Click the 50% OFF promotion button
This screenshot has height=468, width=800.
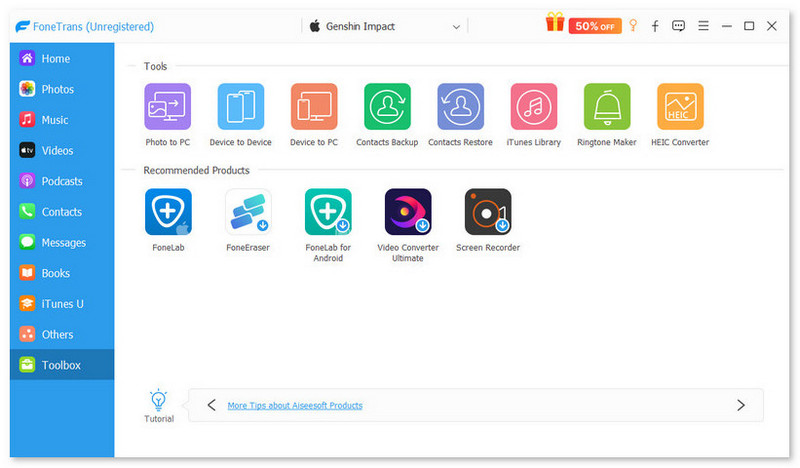pos(595,26)
